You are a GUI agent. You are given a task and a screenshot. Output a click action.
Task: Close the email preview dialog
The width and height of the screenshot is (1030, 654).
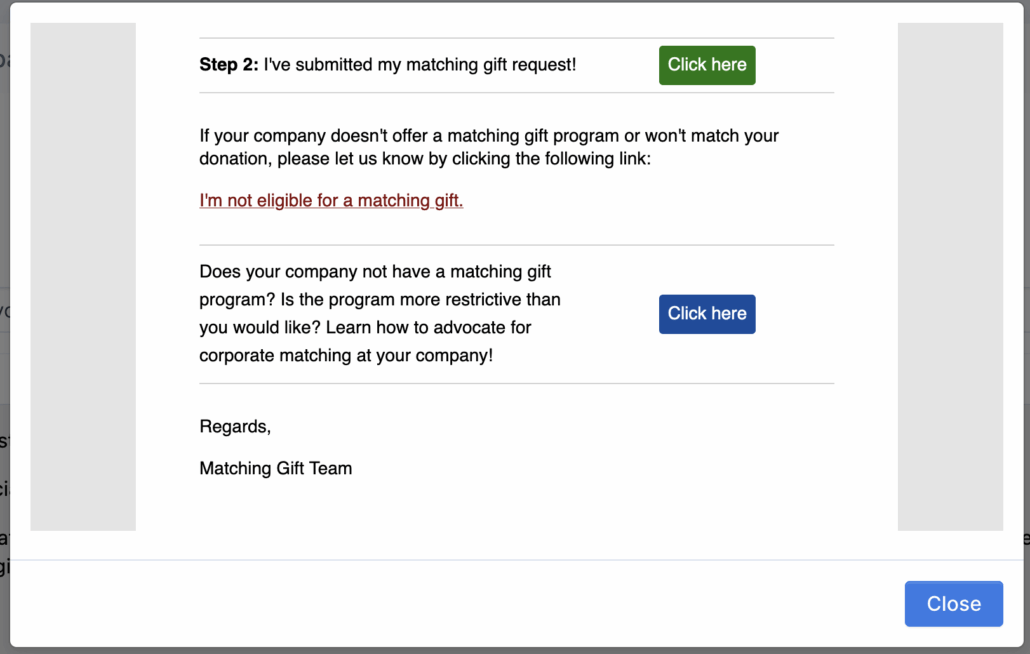pyautogui.click(x=953, y=604)
